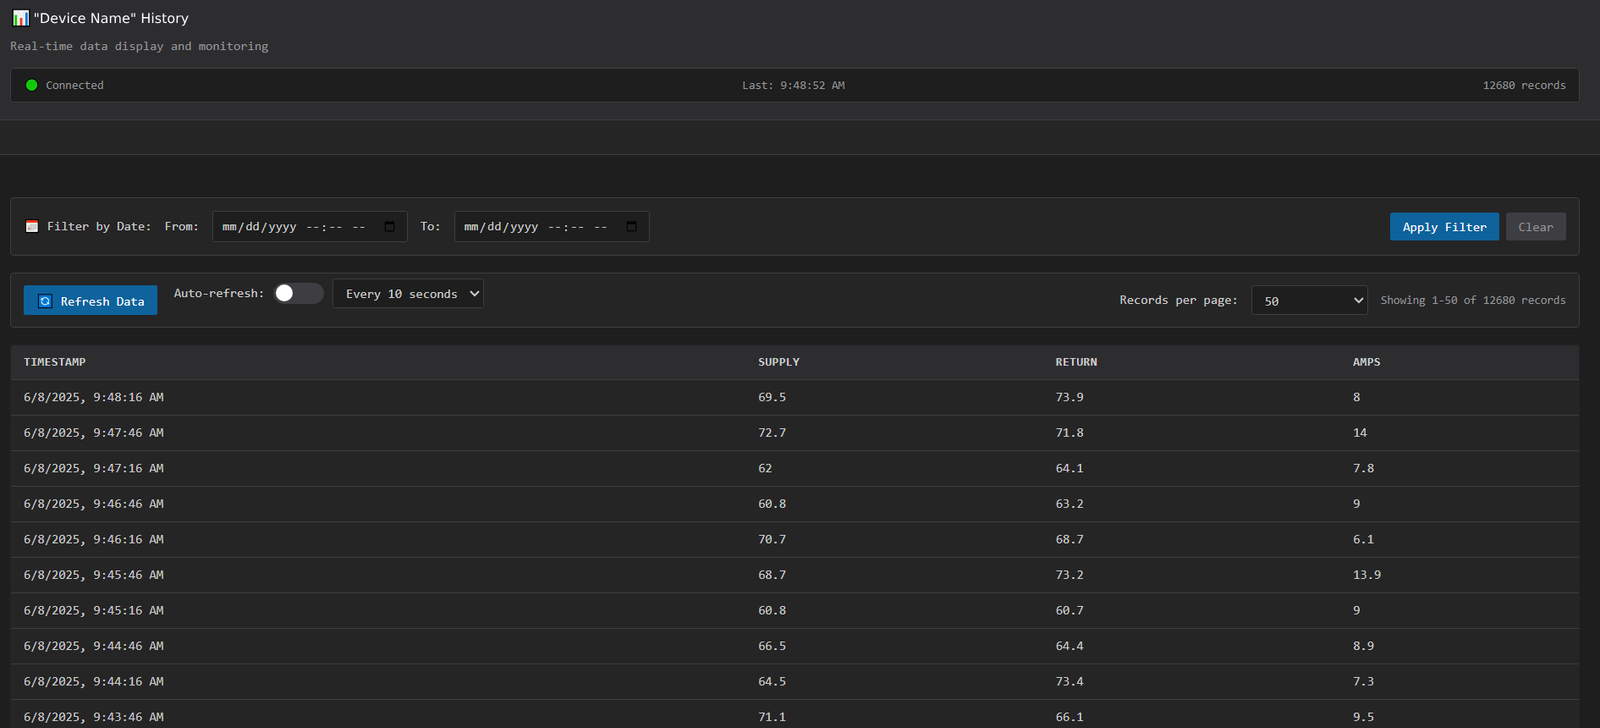This screenshot has height=728, width=1600.
Task: Click supply value 70.7
Action: pyautogui.click(x=772, y=539)
